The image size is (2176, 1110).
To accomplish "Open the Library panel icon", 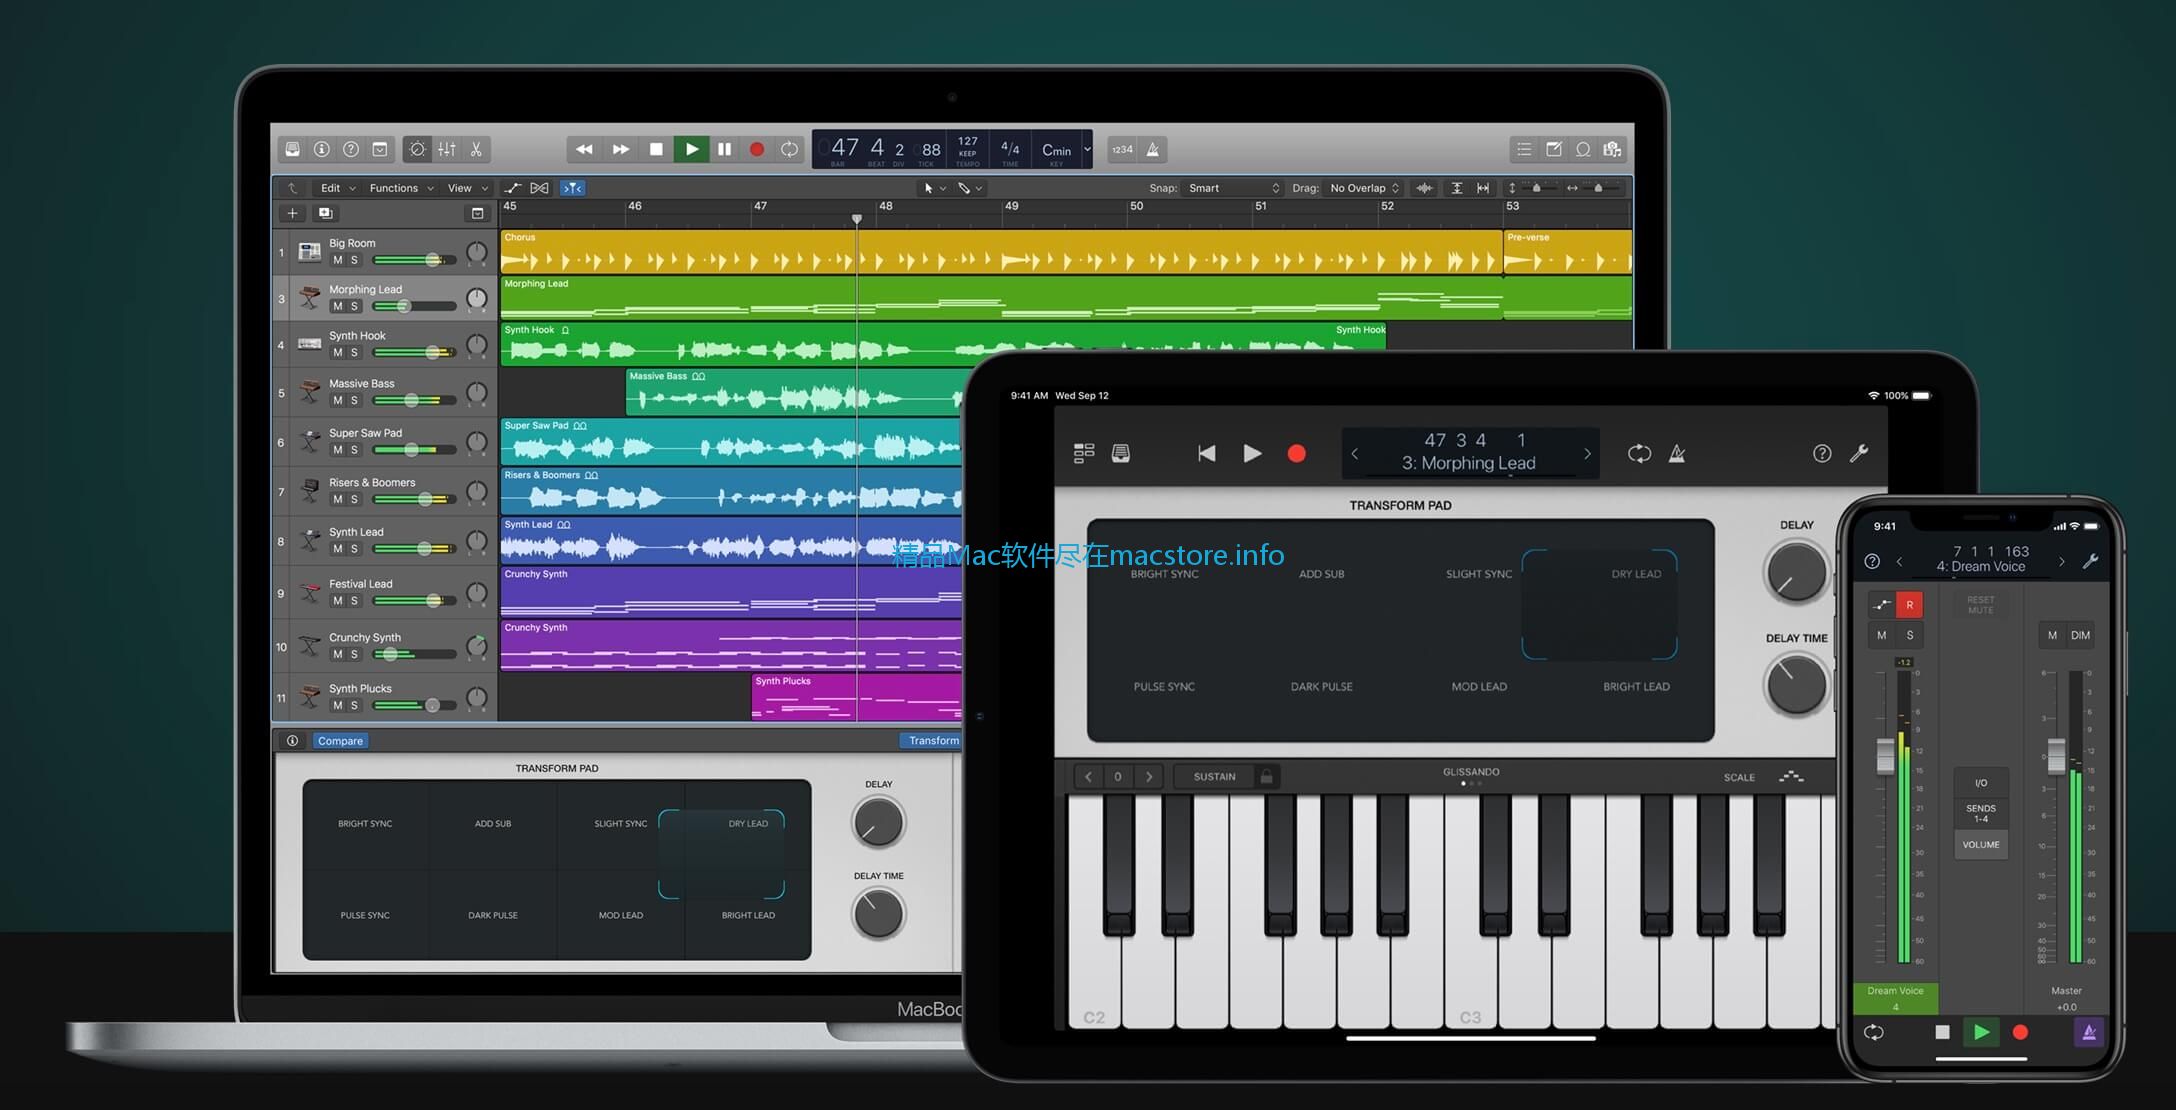I will click(x=291, y=149).
